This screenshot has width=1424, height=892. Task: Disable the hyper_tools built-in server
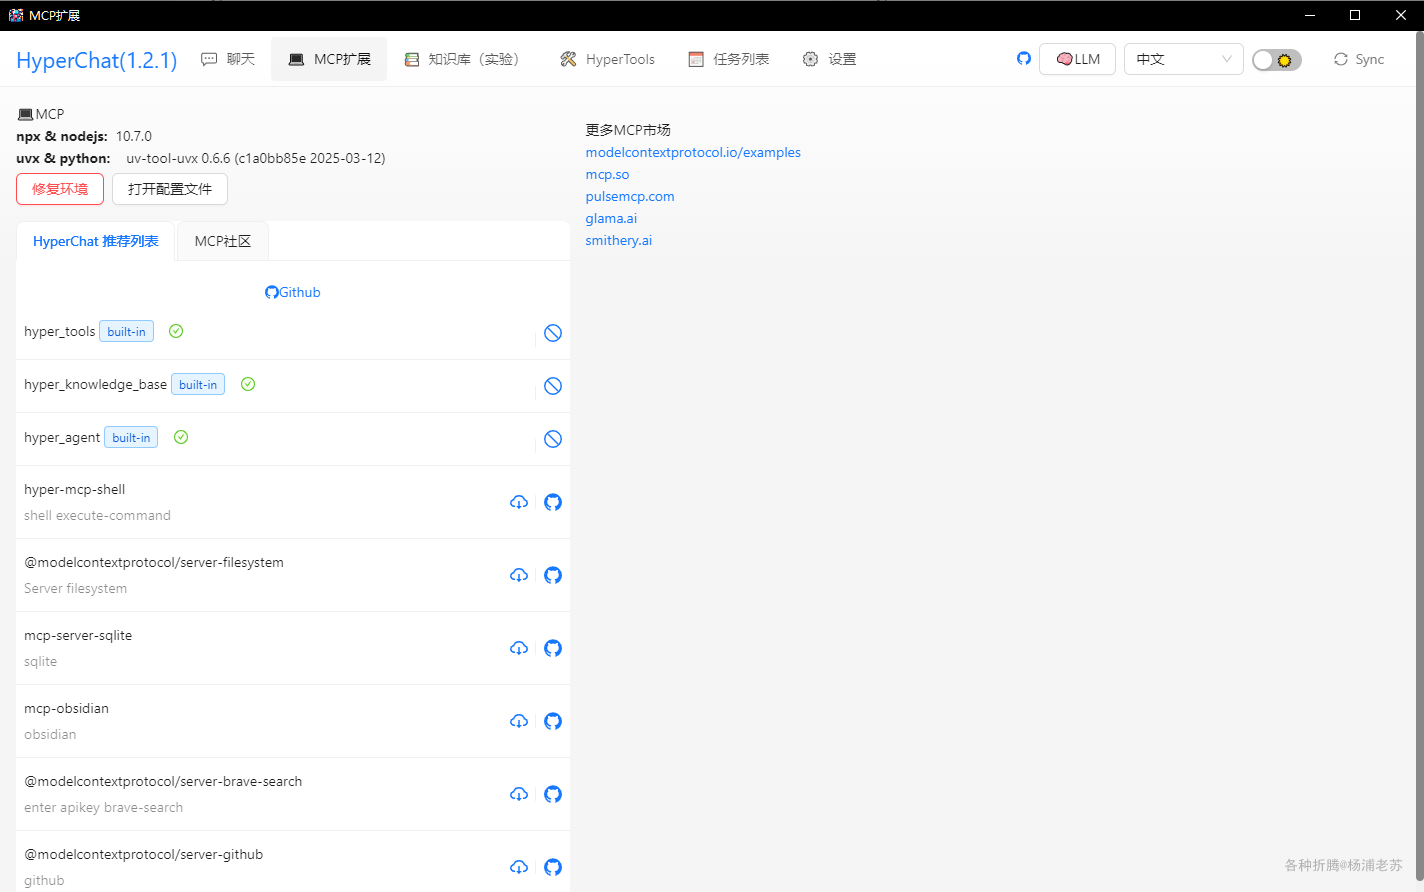[x=553, y=333]
